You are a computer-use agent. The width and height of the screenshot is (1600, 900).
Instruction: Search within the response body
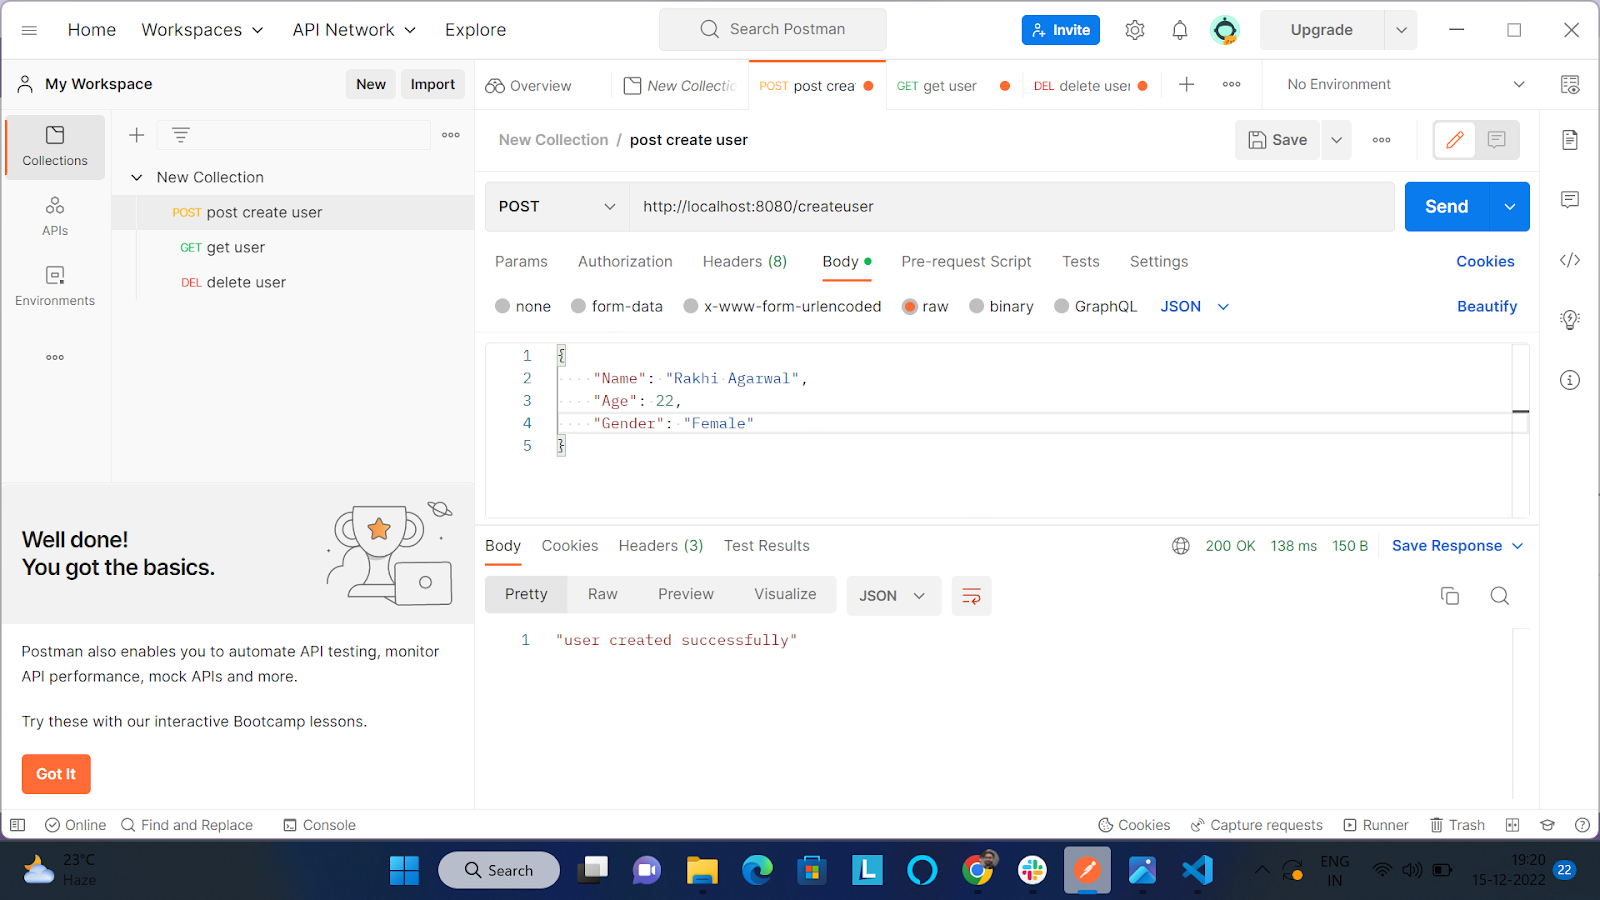click(1500, 596)
